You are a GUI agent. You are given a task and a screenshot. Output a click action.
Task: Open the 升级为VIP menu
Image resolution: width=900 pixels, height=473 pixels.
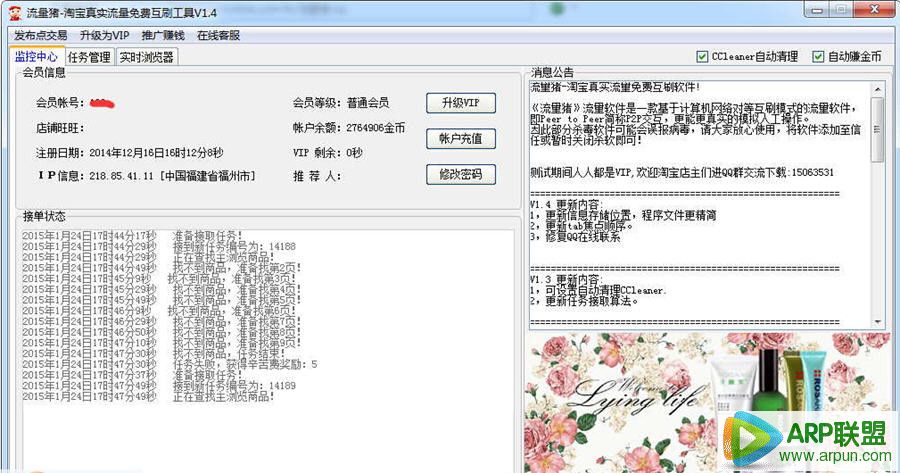[x=104, y=35]
